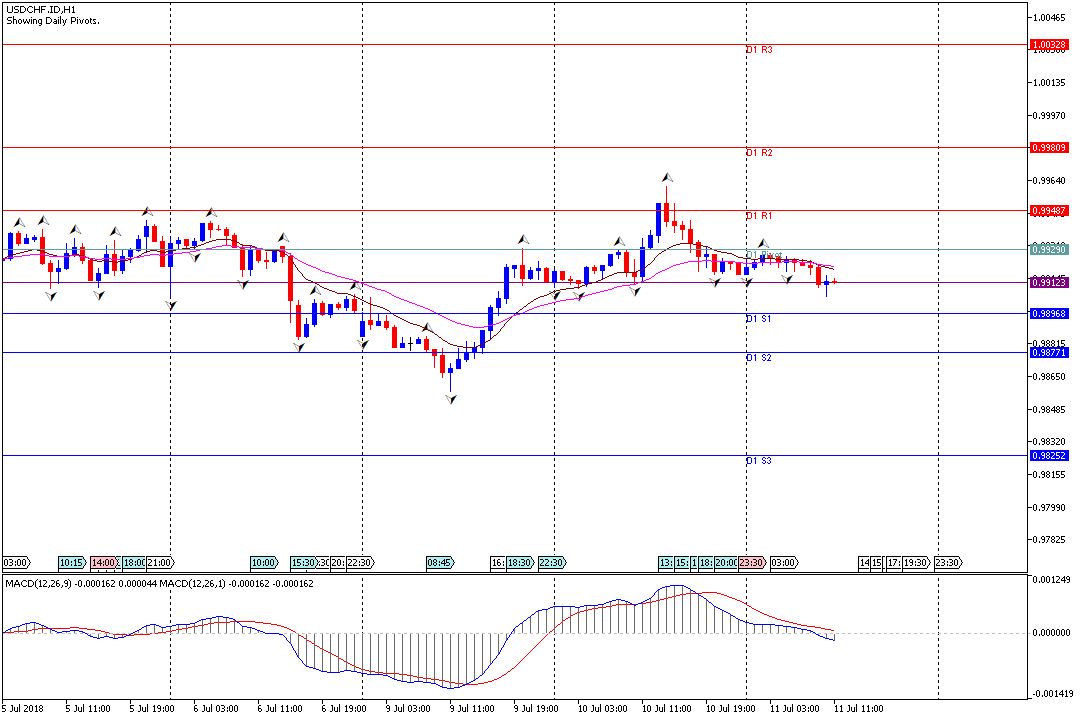Select the 15:30 event marker
This screenshot has width=1080, height=720.
click(x=303, y=563)
